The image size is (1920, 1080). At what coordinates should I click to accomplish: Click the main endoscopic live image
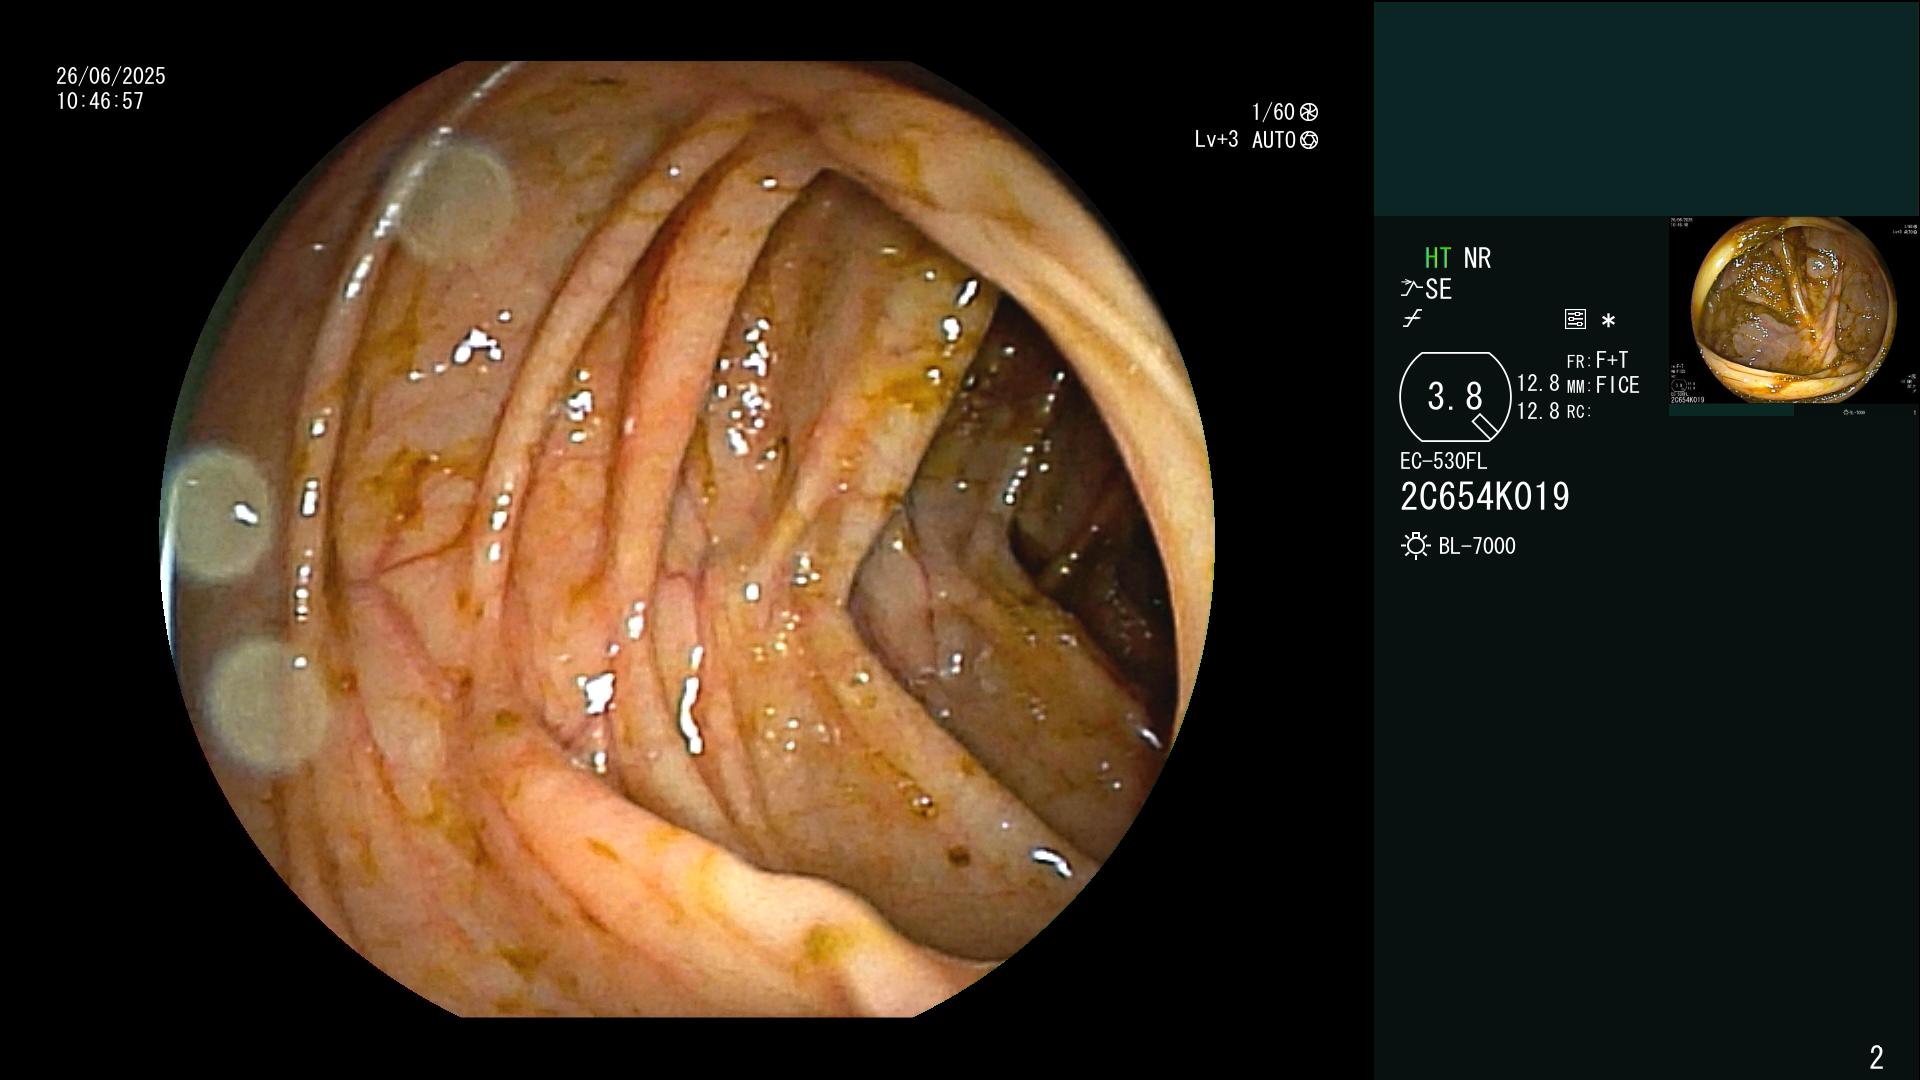click(687, 539)
